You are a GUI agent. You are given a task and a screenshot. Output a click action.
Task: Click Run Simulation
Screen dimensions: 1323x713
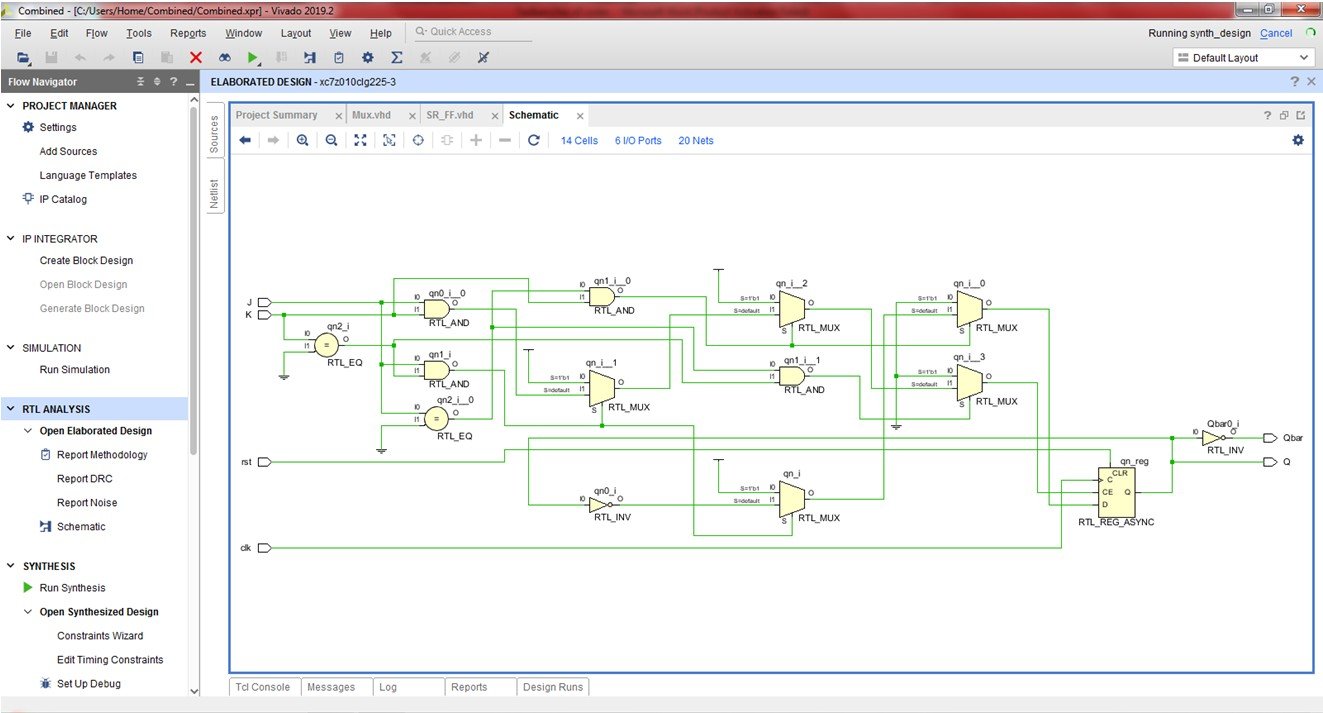(75, 370)
